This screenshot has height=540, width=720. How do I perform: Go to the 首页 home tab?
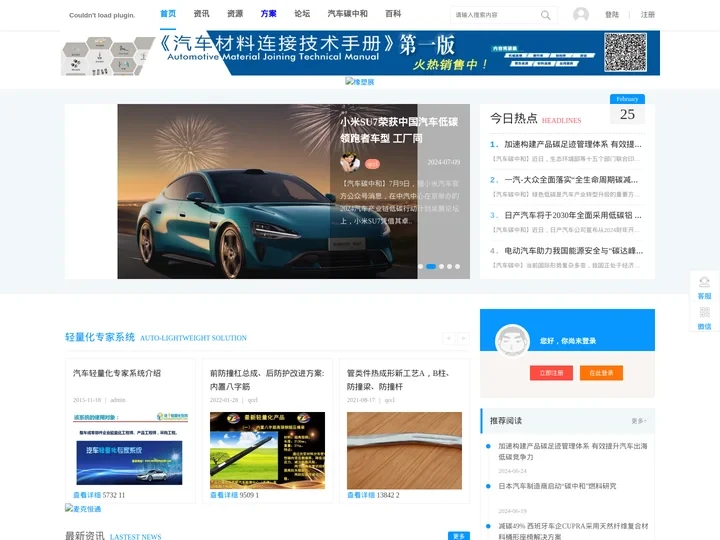point(168,14)
